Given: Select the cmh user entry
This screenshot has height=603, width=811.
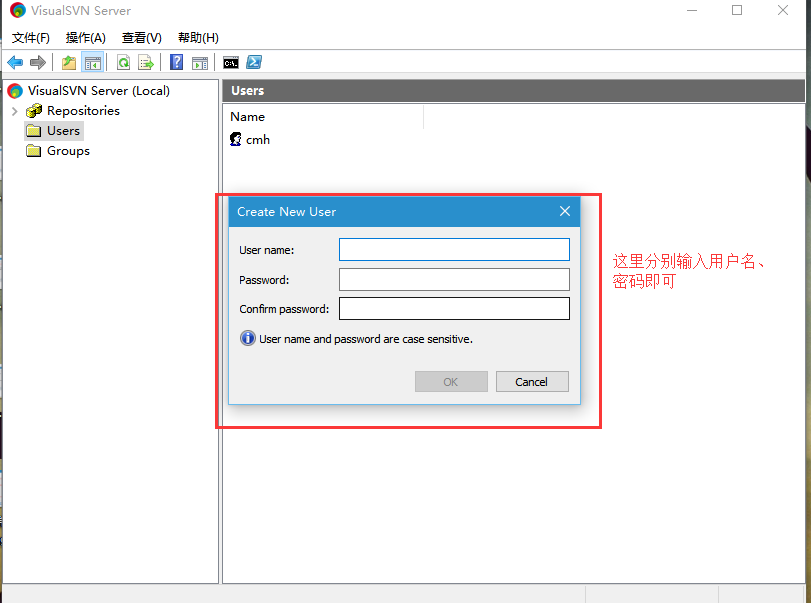Looking at the screenshot, I should 258,140.
